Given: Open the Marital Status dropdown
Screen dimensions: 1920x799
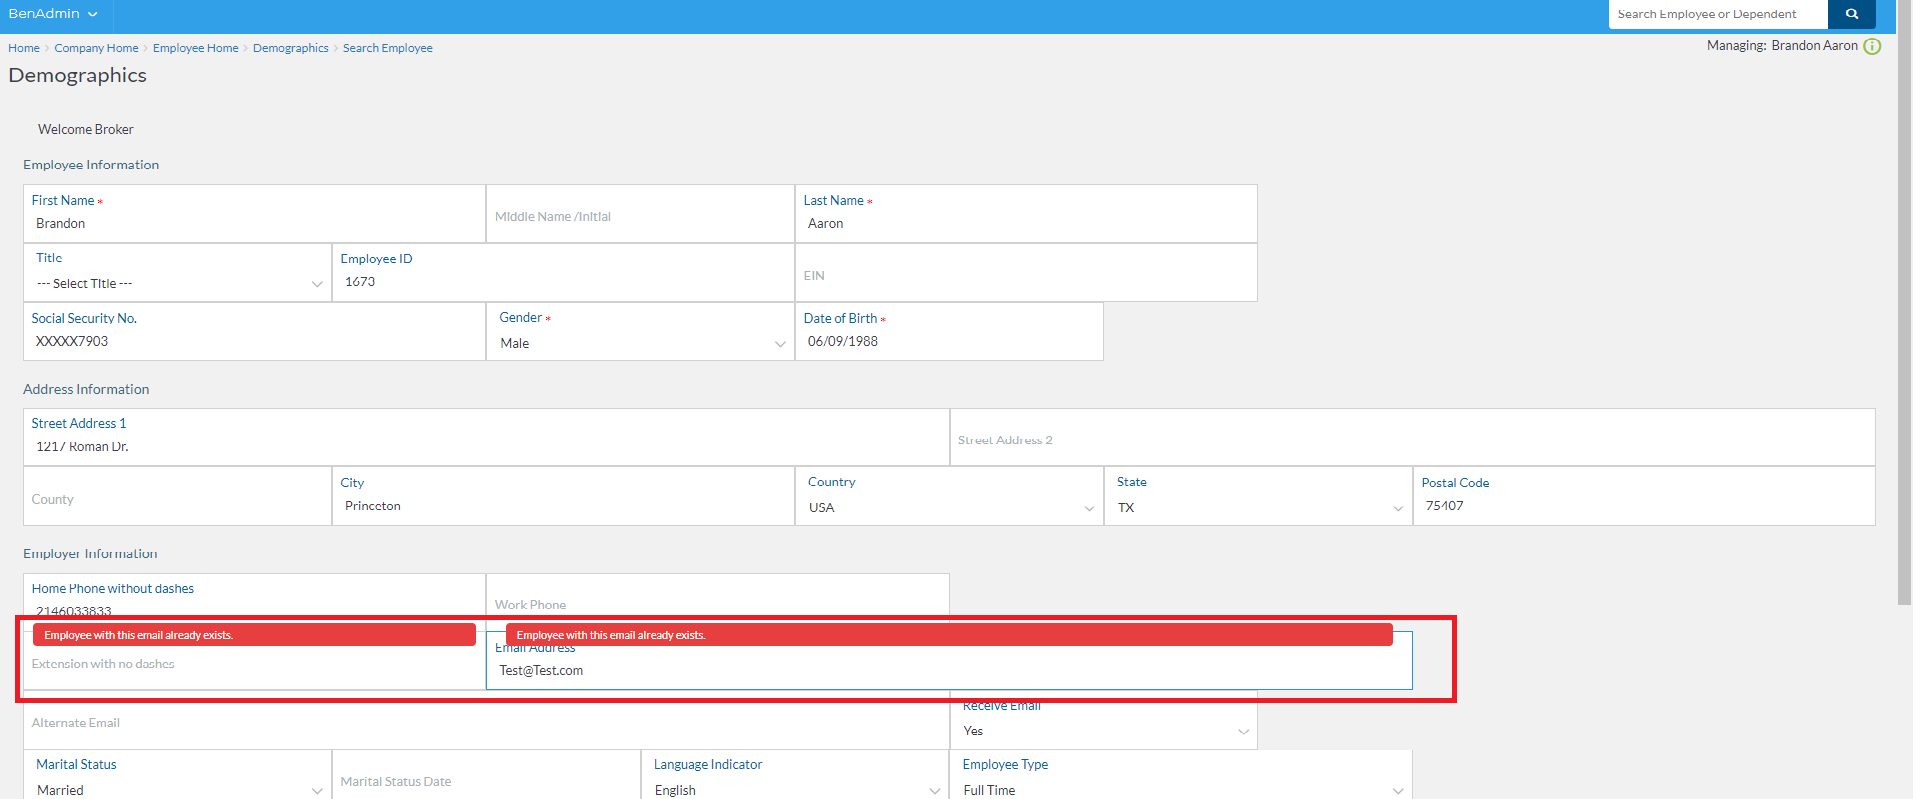Looking at the screenshot, I should pos(178,789).
